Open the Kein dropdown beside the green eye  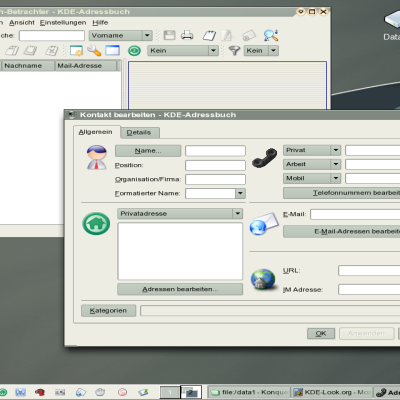click(x=183, y=51)
